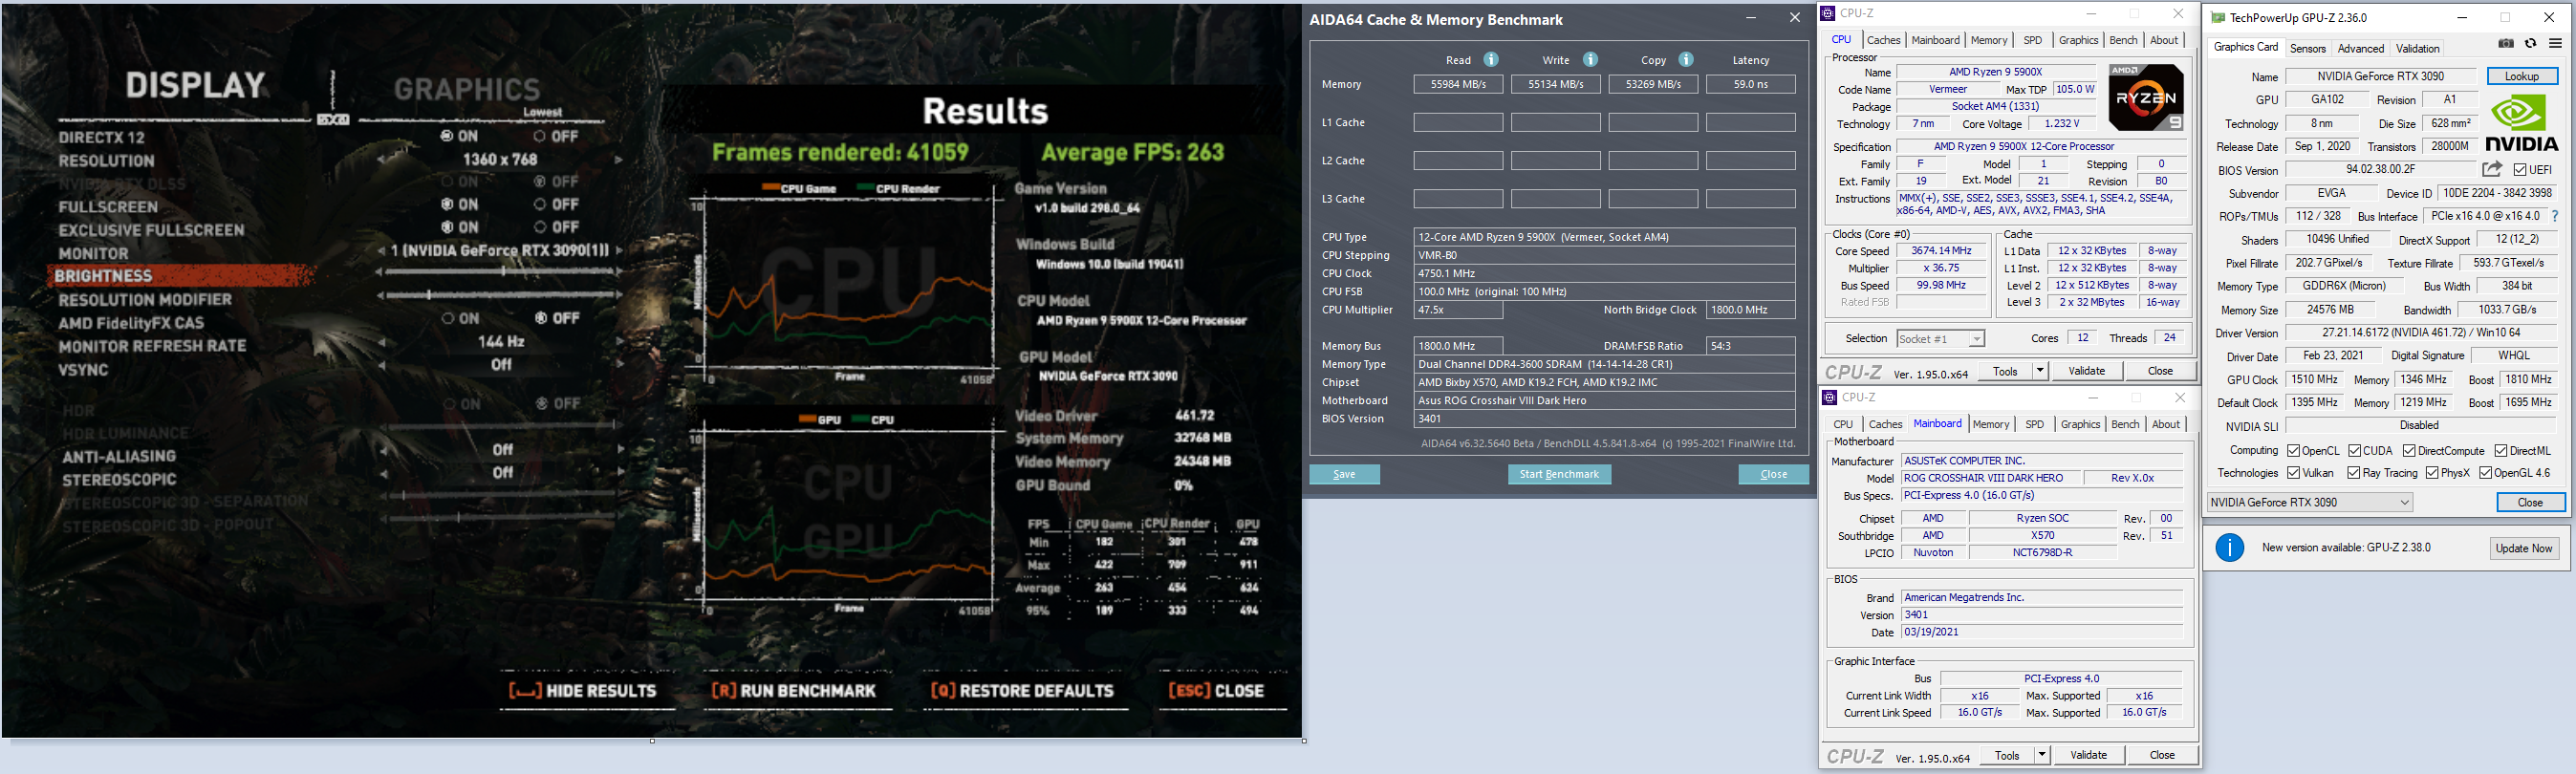Click the Resolution Modifier slider
Viewport: 2576px width, 774px height.
500,295
